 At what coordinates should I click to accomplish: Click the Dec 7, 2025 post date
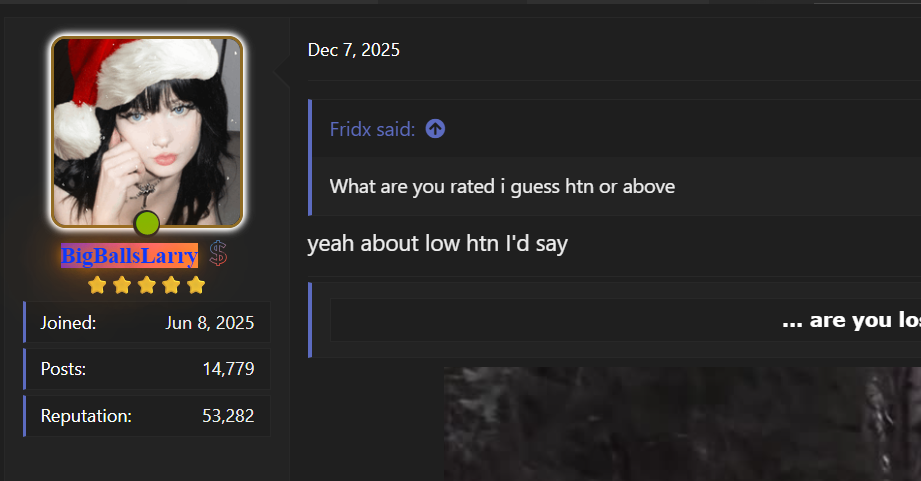coord(354,50)
